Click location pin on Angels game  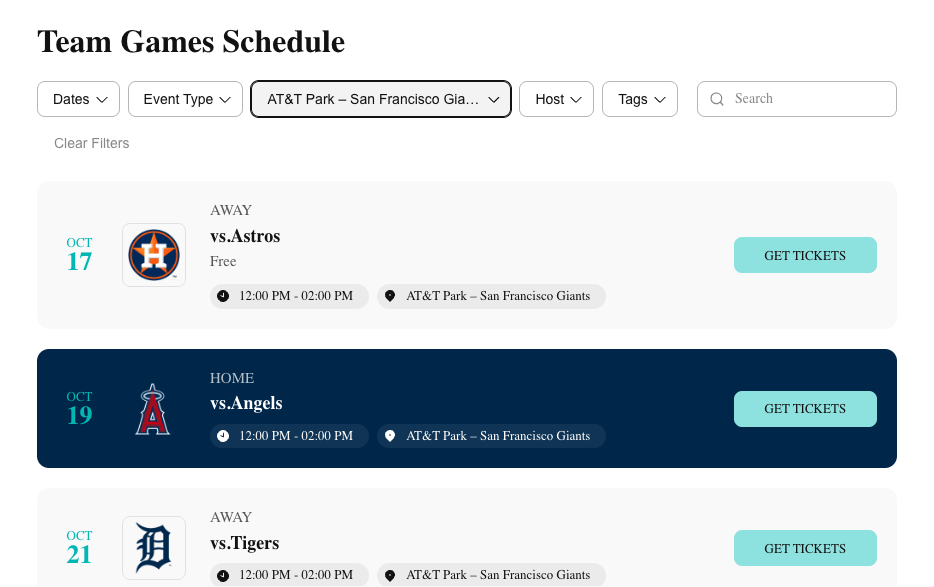tap(390, 436)
